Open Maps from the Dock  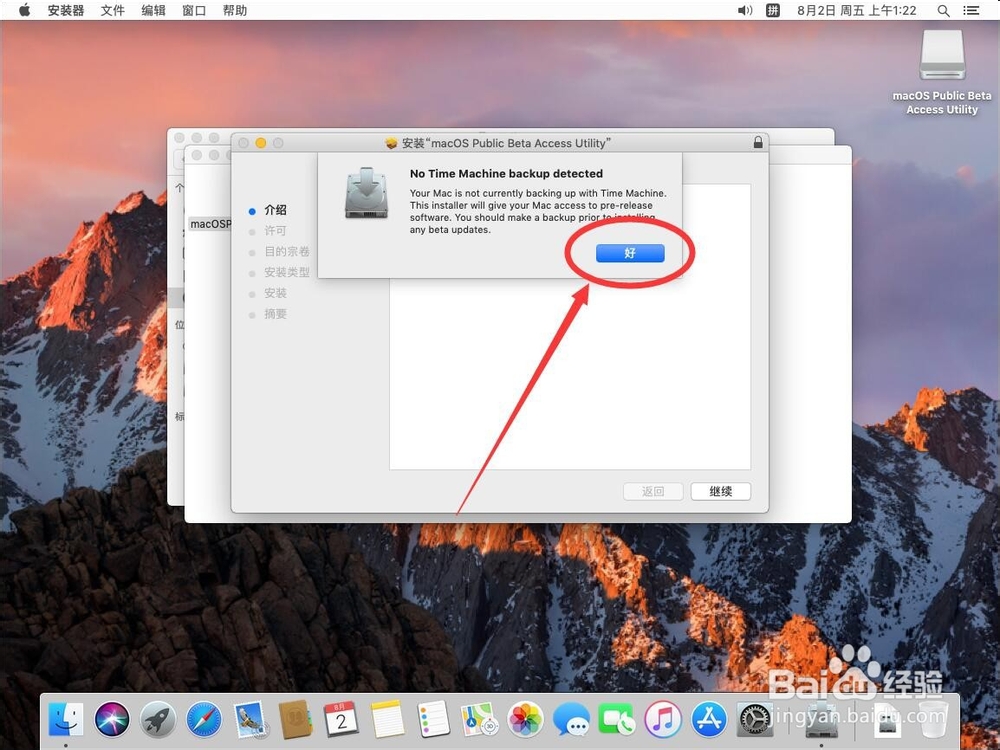coord(480,719)
